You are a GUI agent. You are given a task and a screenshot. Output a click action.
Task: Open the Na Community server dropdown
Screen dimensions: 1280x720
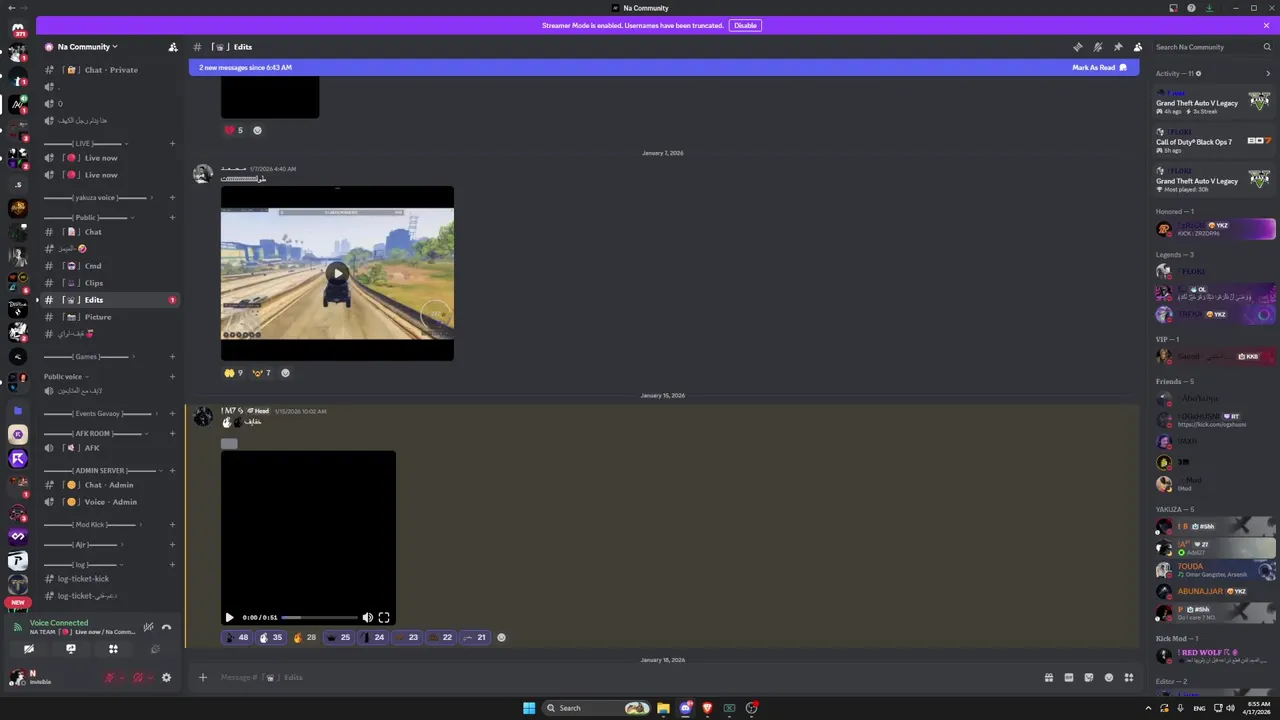click(88, 47)
